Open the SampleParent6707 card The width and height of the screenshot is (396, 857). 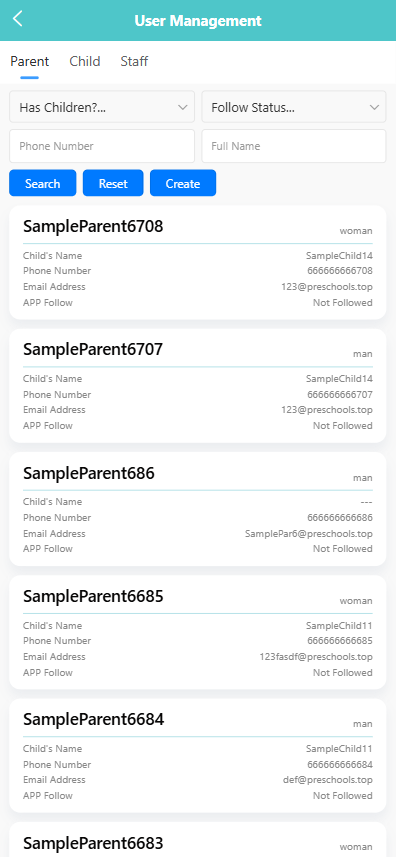coord(198,386)
